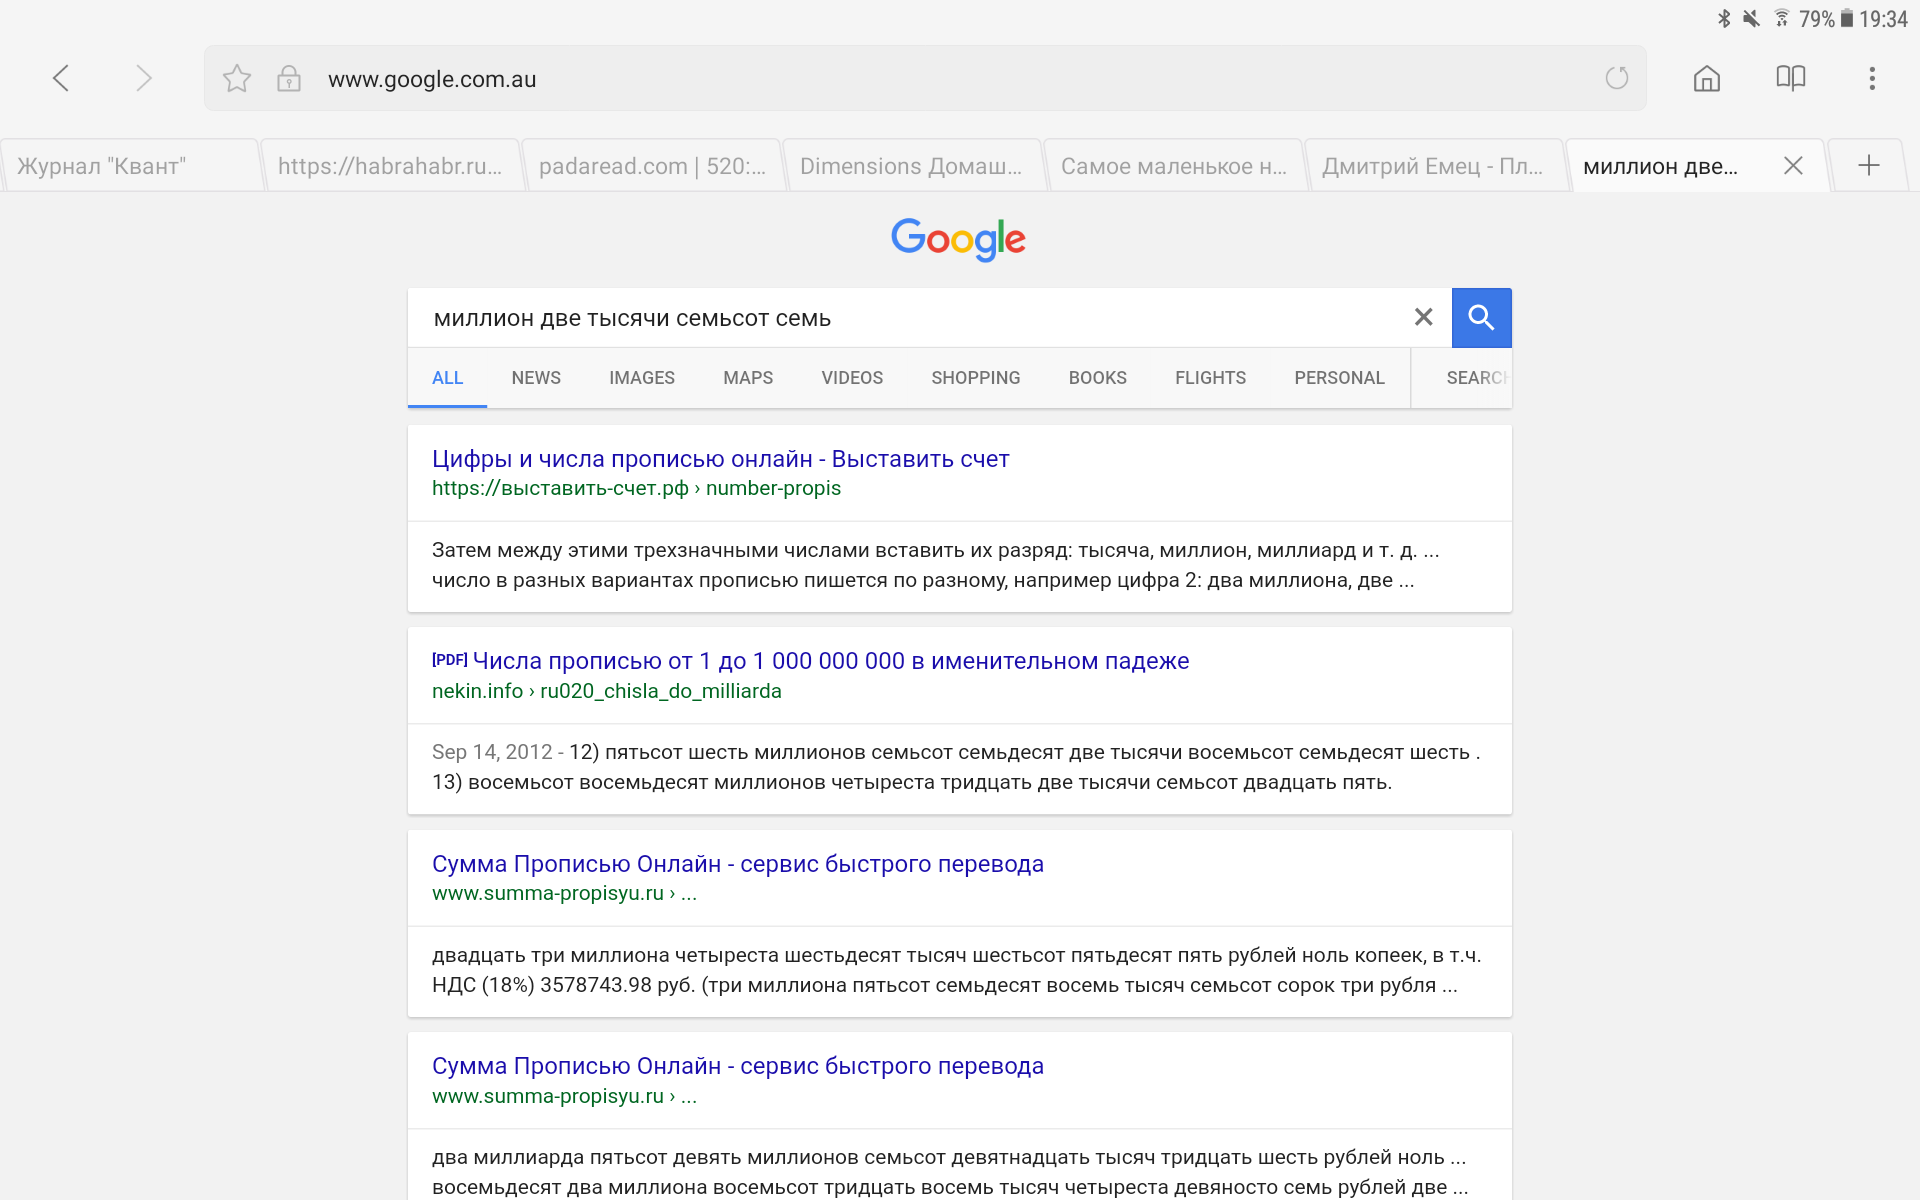Clear search query with X icon

pos(1423,317)
